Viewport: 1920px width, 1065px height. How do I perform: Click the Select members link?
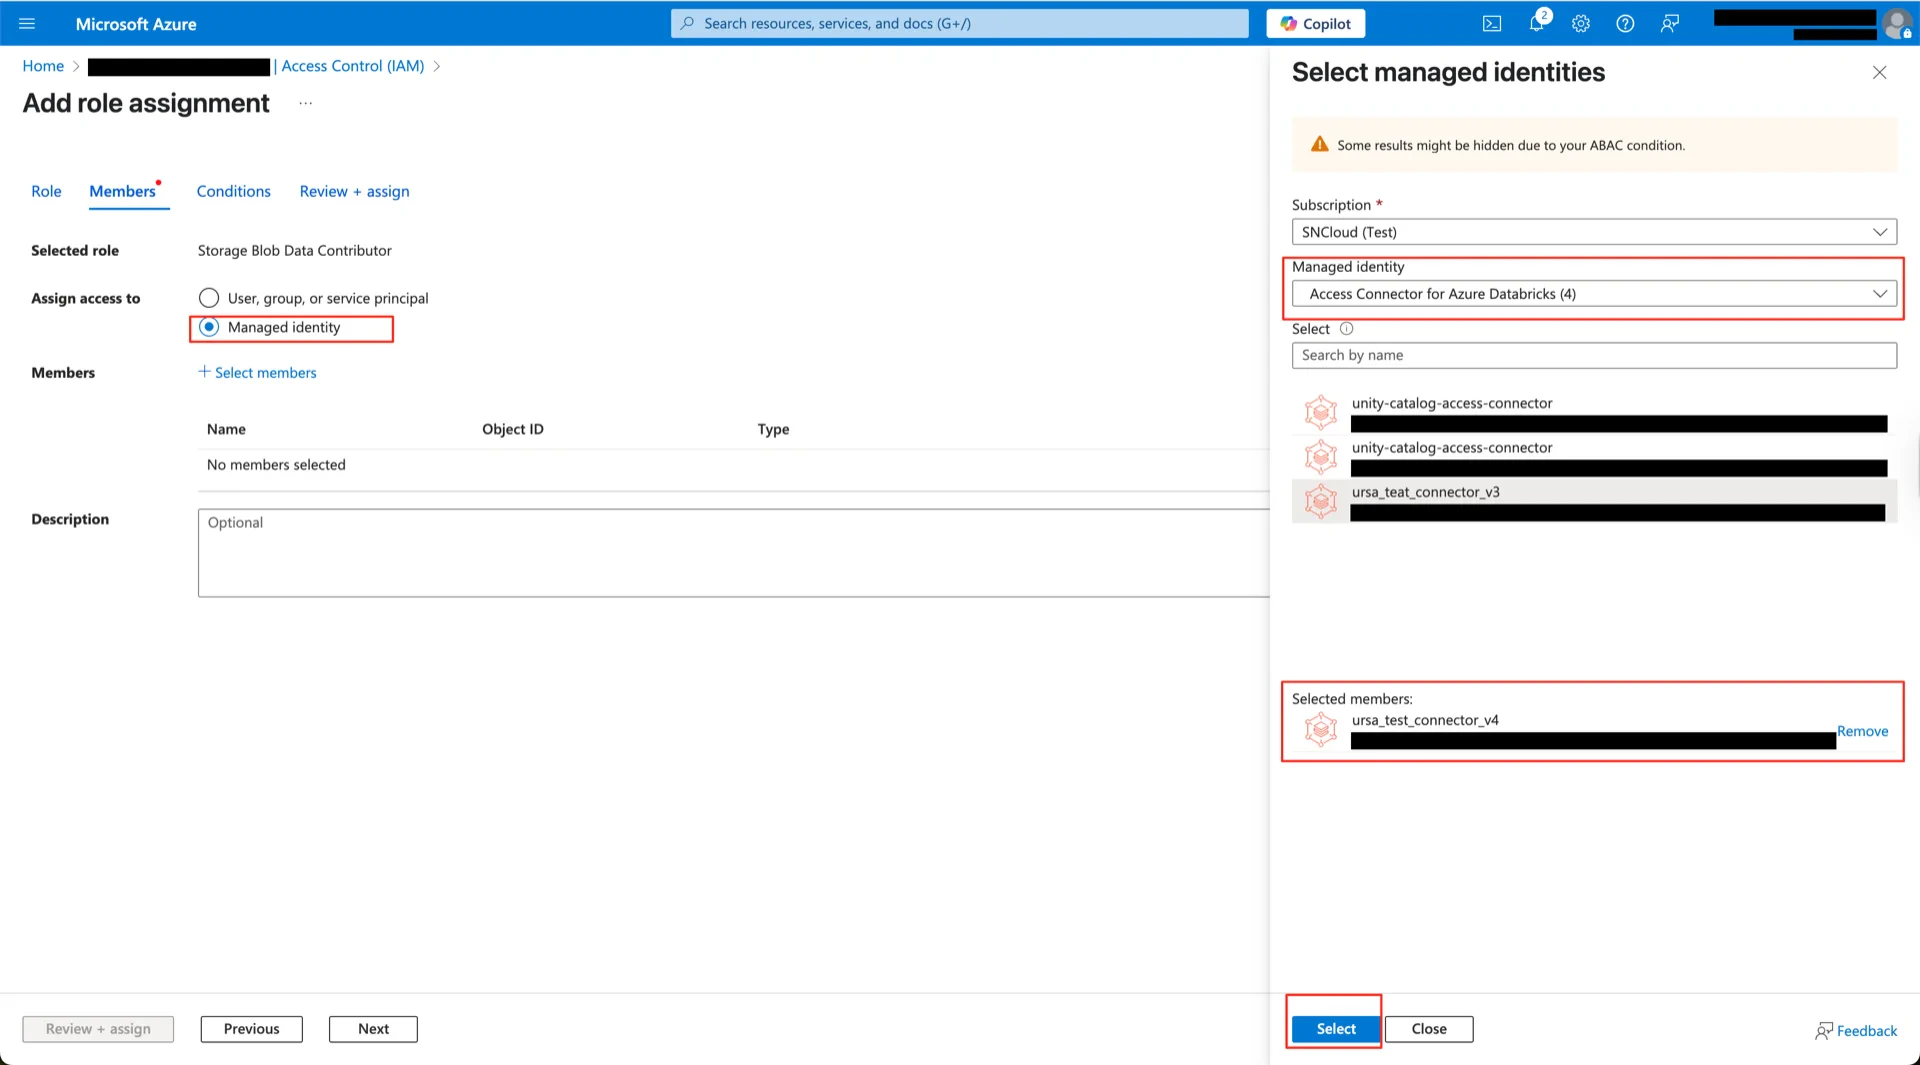click(265, 372)
